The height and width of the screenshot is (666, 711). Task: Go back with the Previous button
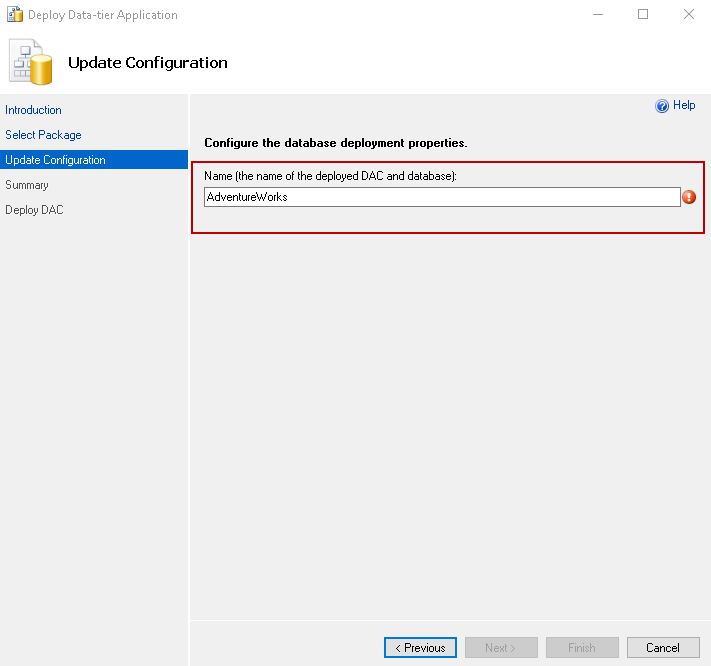(x=420, y=648)
